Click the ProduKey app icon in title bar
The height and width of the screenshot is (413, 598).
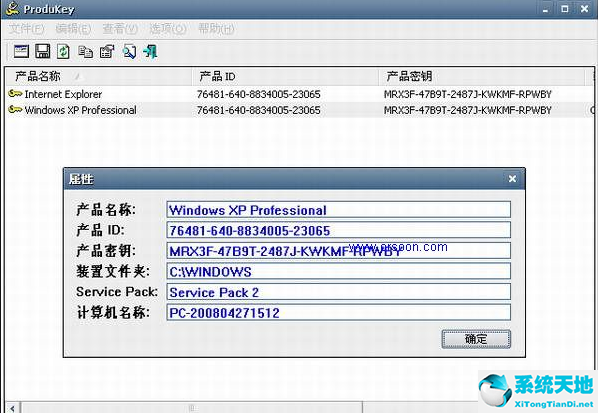[x=12, y=8]
